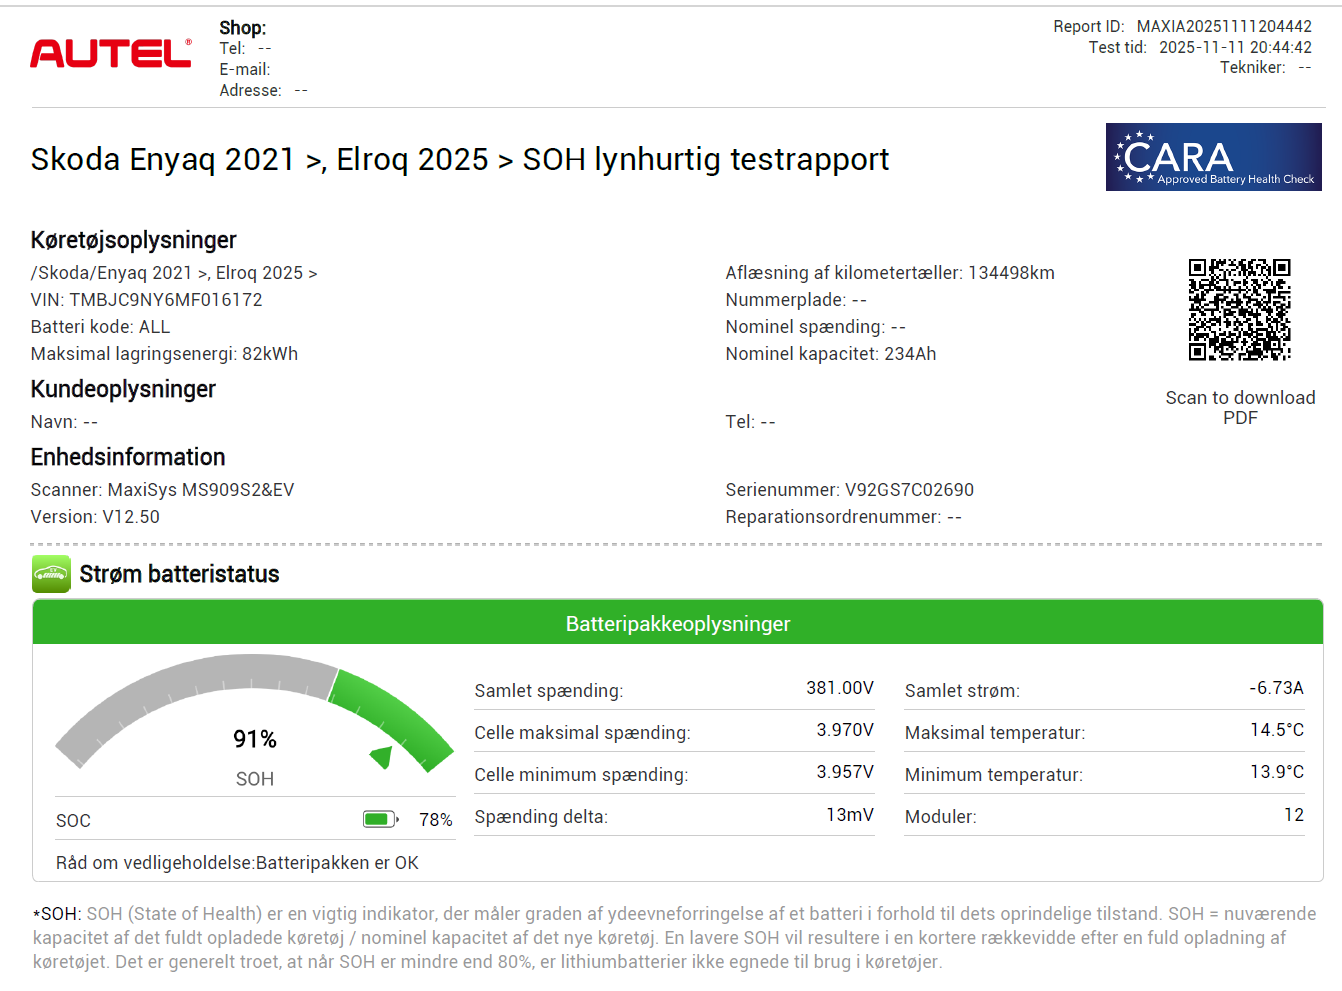Click the report title SOH lynhurtig testrapport

pyautogui.click(x=705, y=160)
